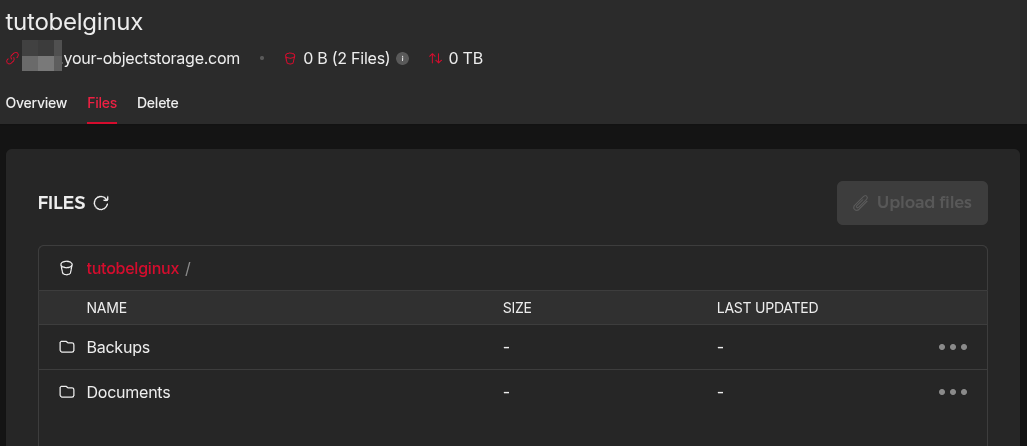Image resolution: width=1027 pixels, height=446 pixels.
Task: Go to tutobelginux root in the breadcrumb
Action: point(133,269)
